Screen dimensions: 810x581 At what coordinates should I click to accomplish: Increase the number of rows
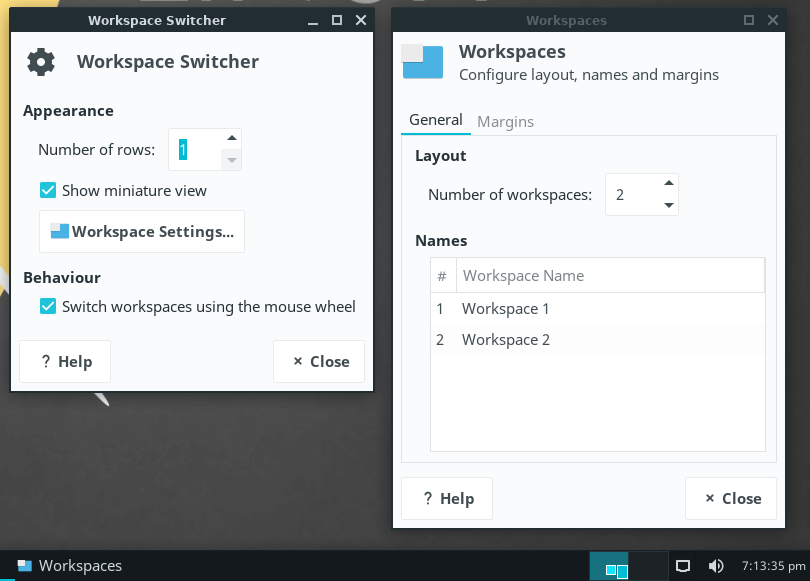231,139
